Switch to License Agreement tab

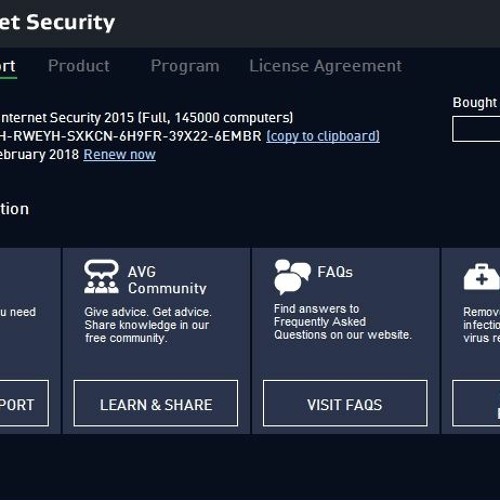pyautogui.click(x=326, y=66)
